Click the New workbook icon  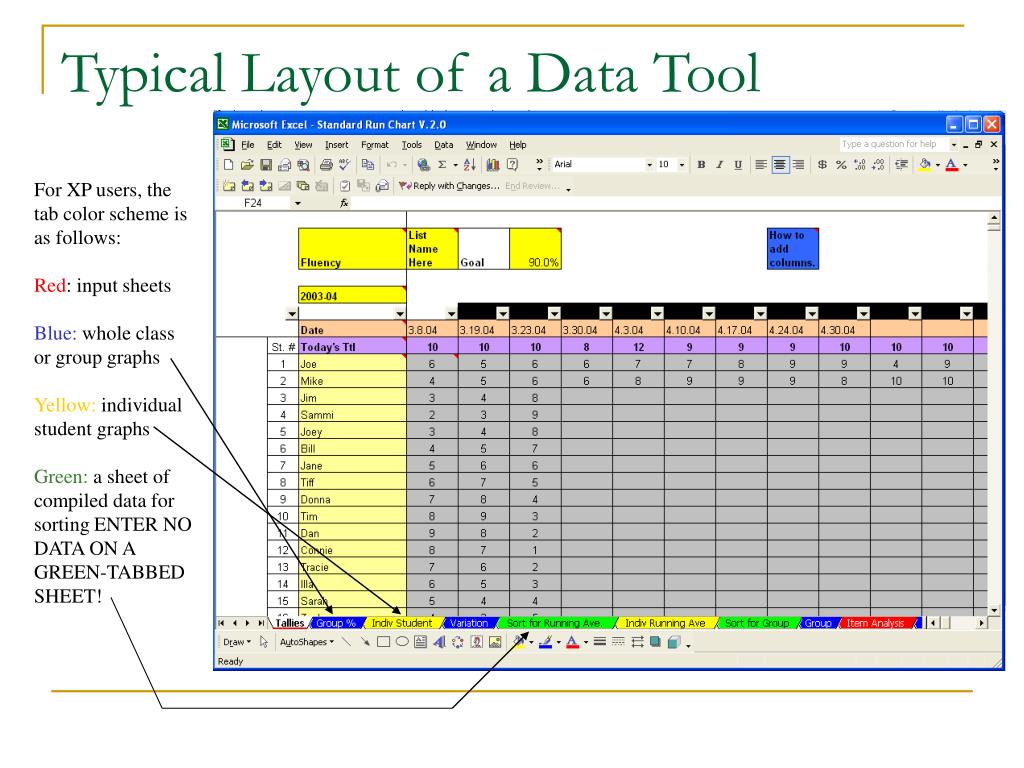point(228,165)
